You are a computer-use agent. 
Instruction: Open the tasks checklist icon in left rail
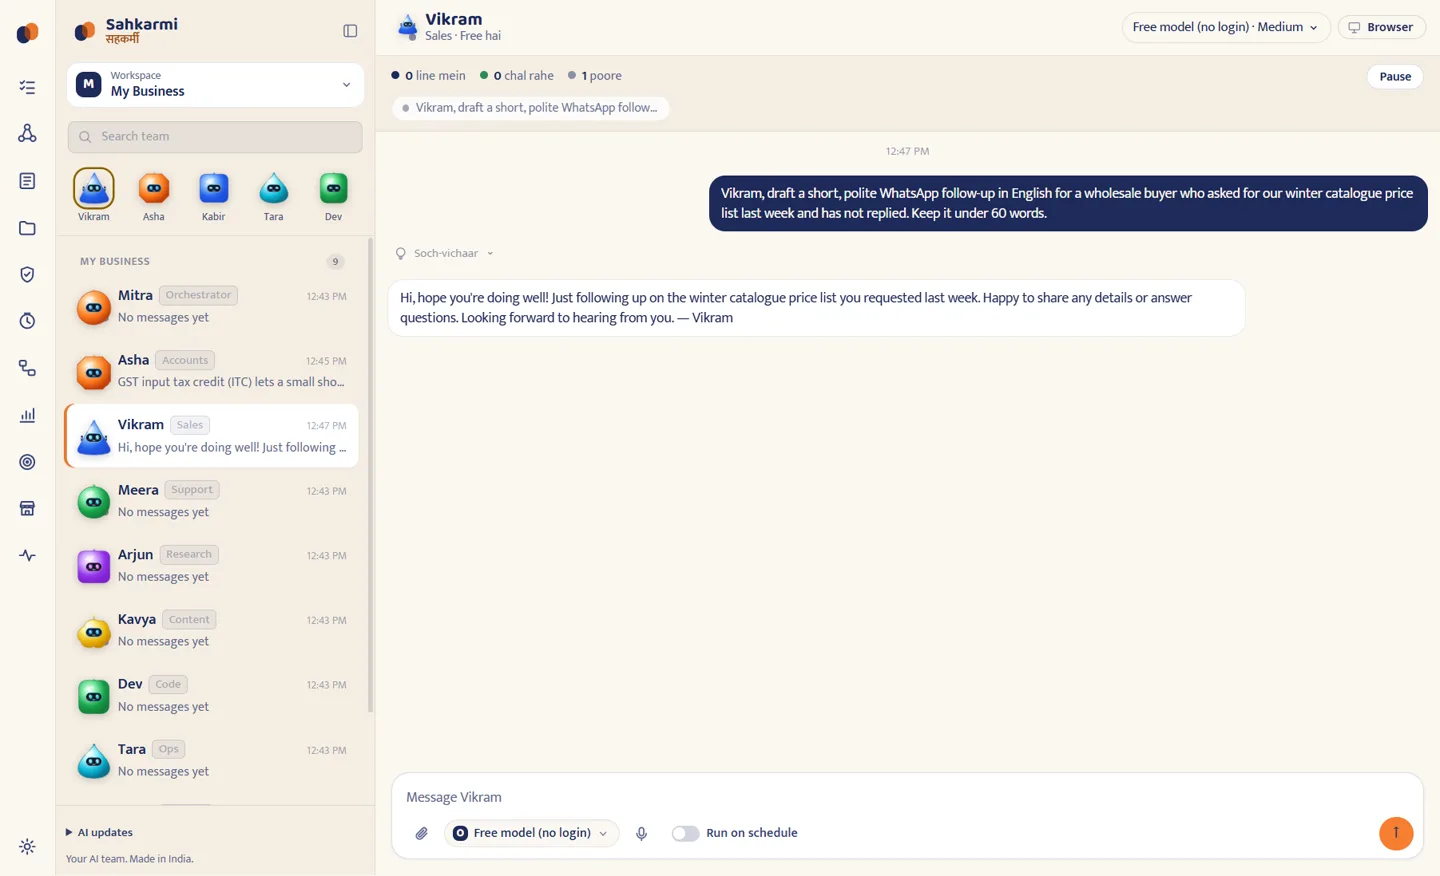(x=27, y=88)
